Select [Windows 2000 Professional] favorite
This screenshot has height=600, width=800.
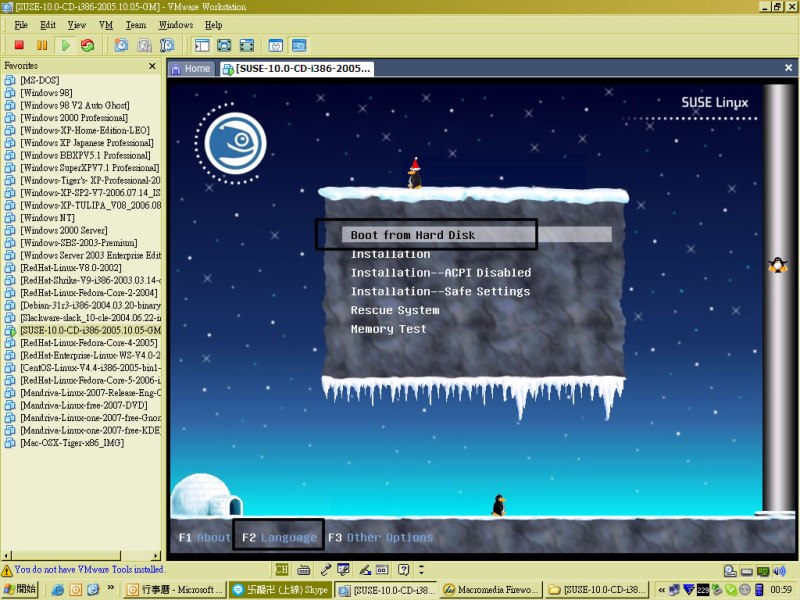coord(73,118)
